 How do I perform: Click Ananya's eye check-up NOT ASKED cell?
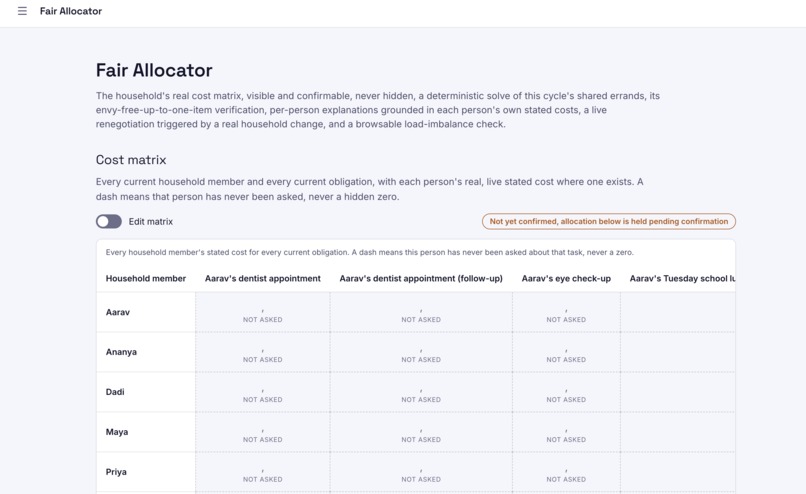point(566,352)
